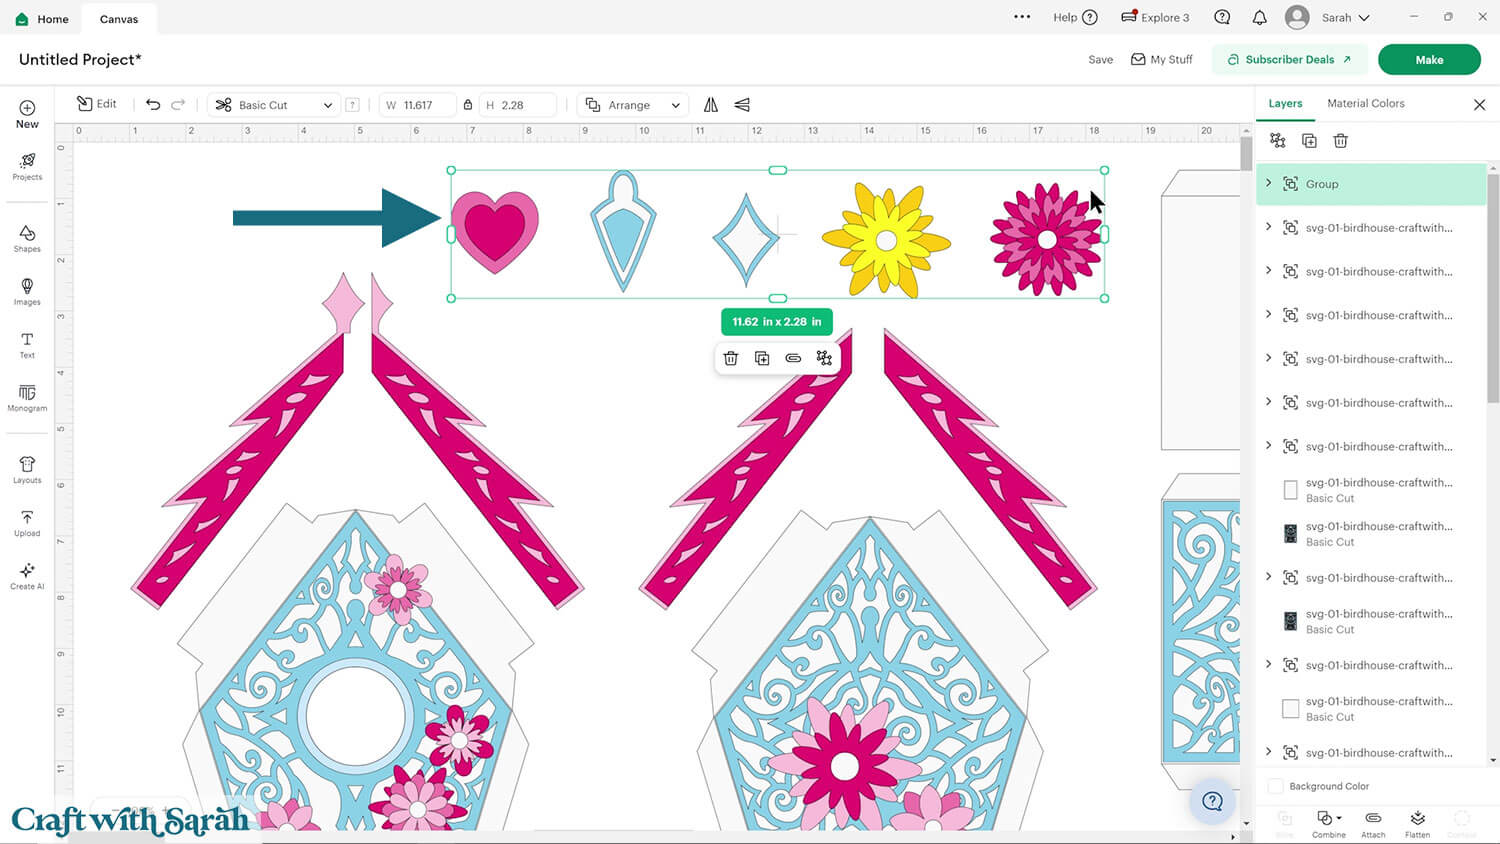The width and height of the screenshot is (1500, 844).
Task: Click the Attach button at panel bottom
Action: [x=1374, y=824]
